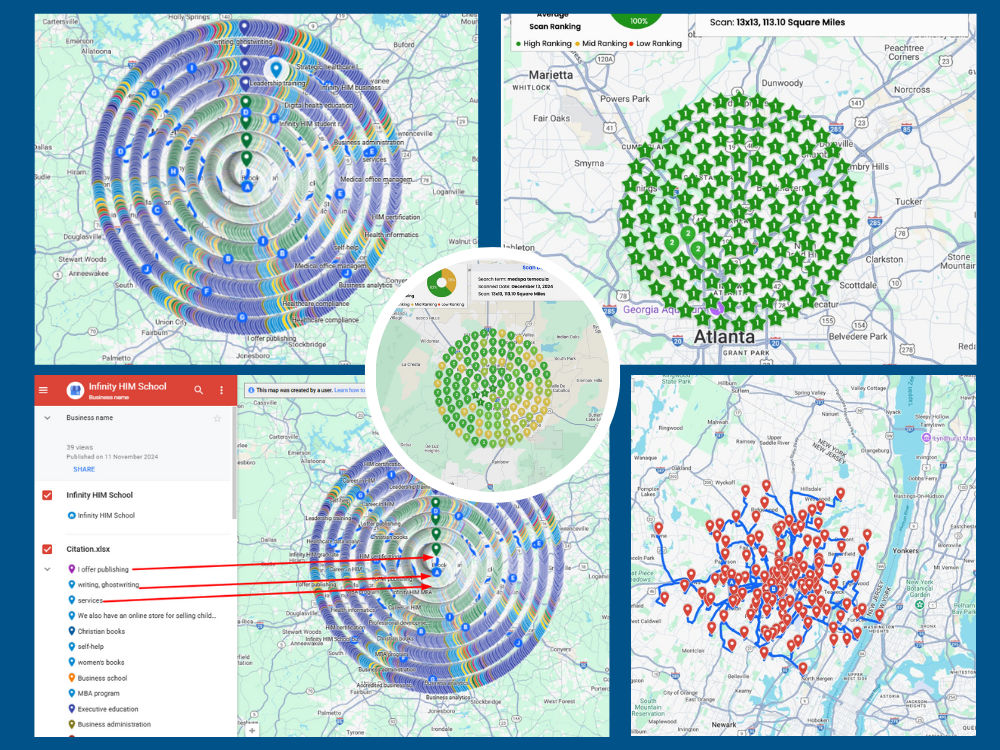The height and width of the screenshot is (750, 1000).
Task: Select the 'writing, ghostwriting' list item
Action: coord(108,584)
